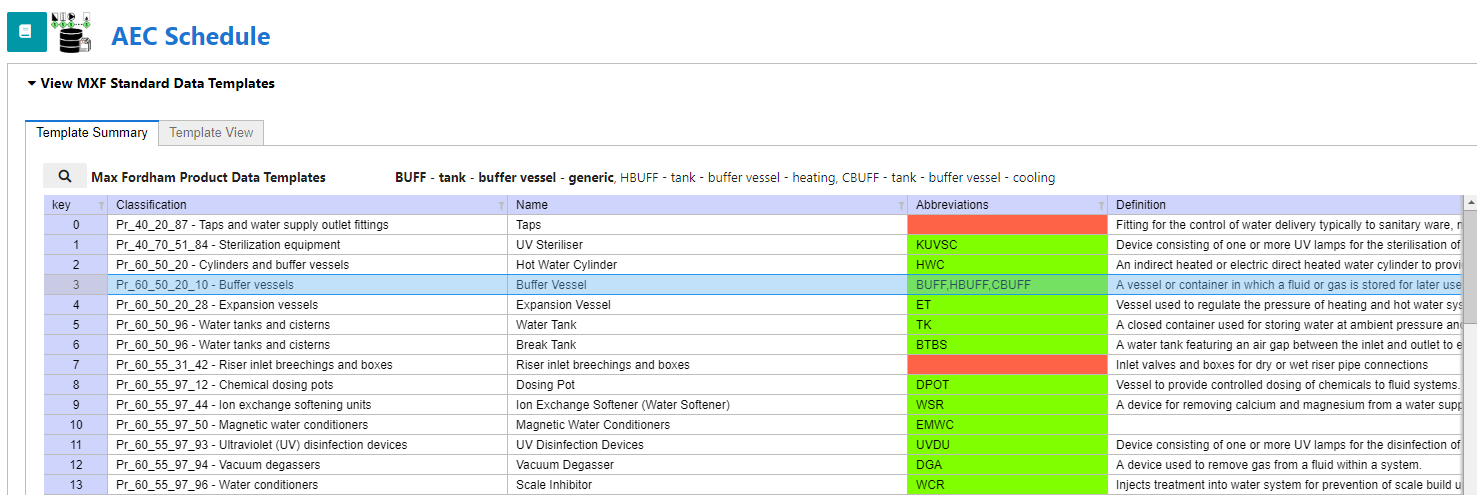This screenshot has width=1477, height=495.
Task: Open the Name column filter icon
Action: click(899, 205)
